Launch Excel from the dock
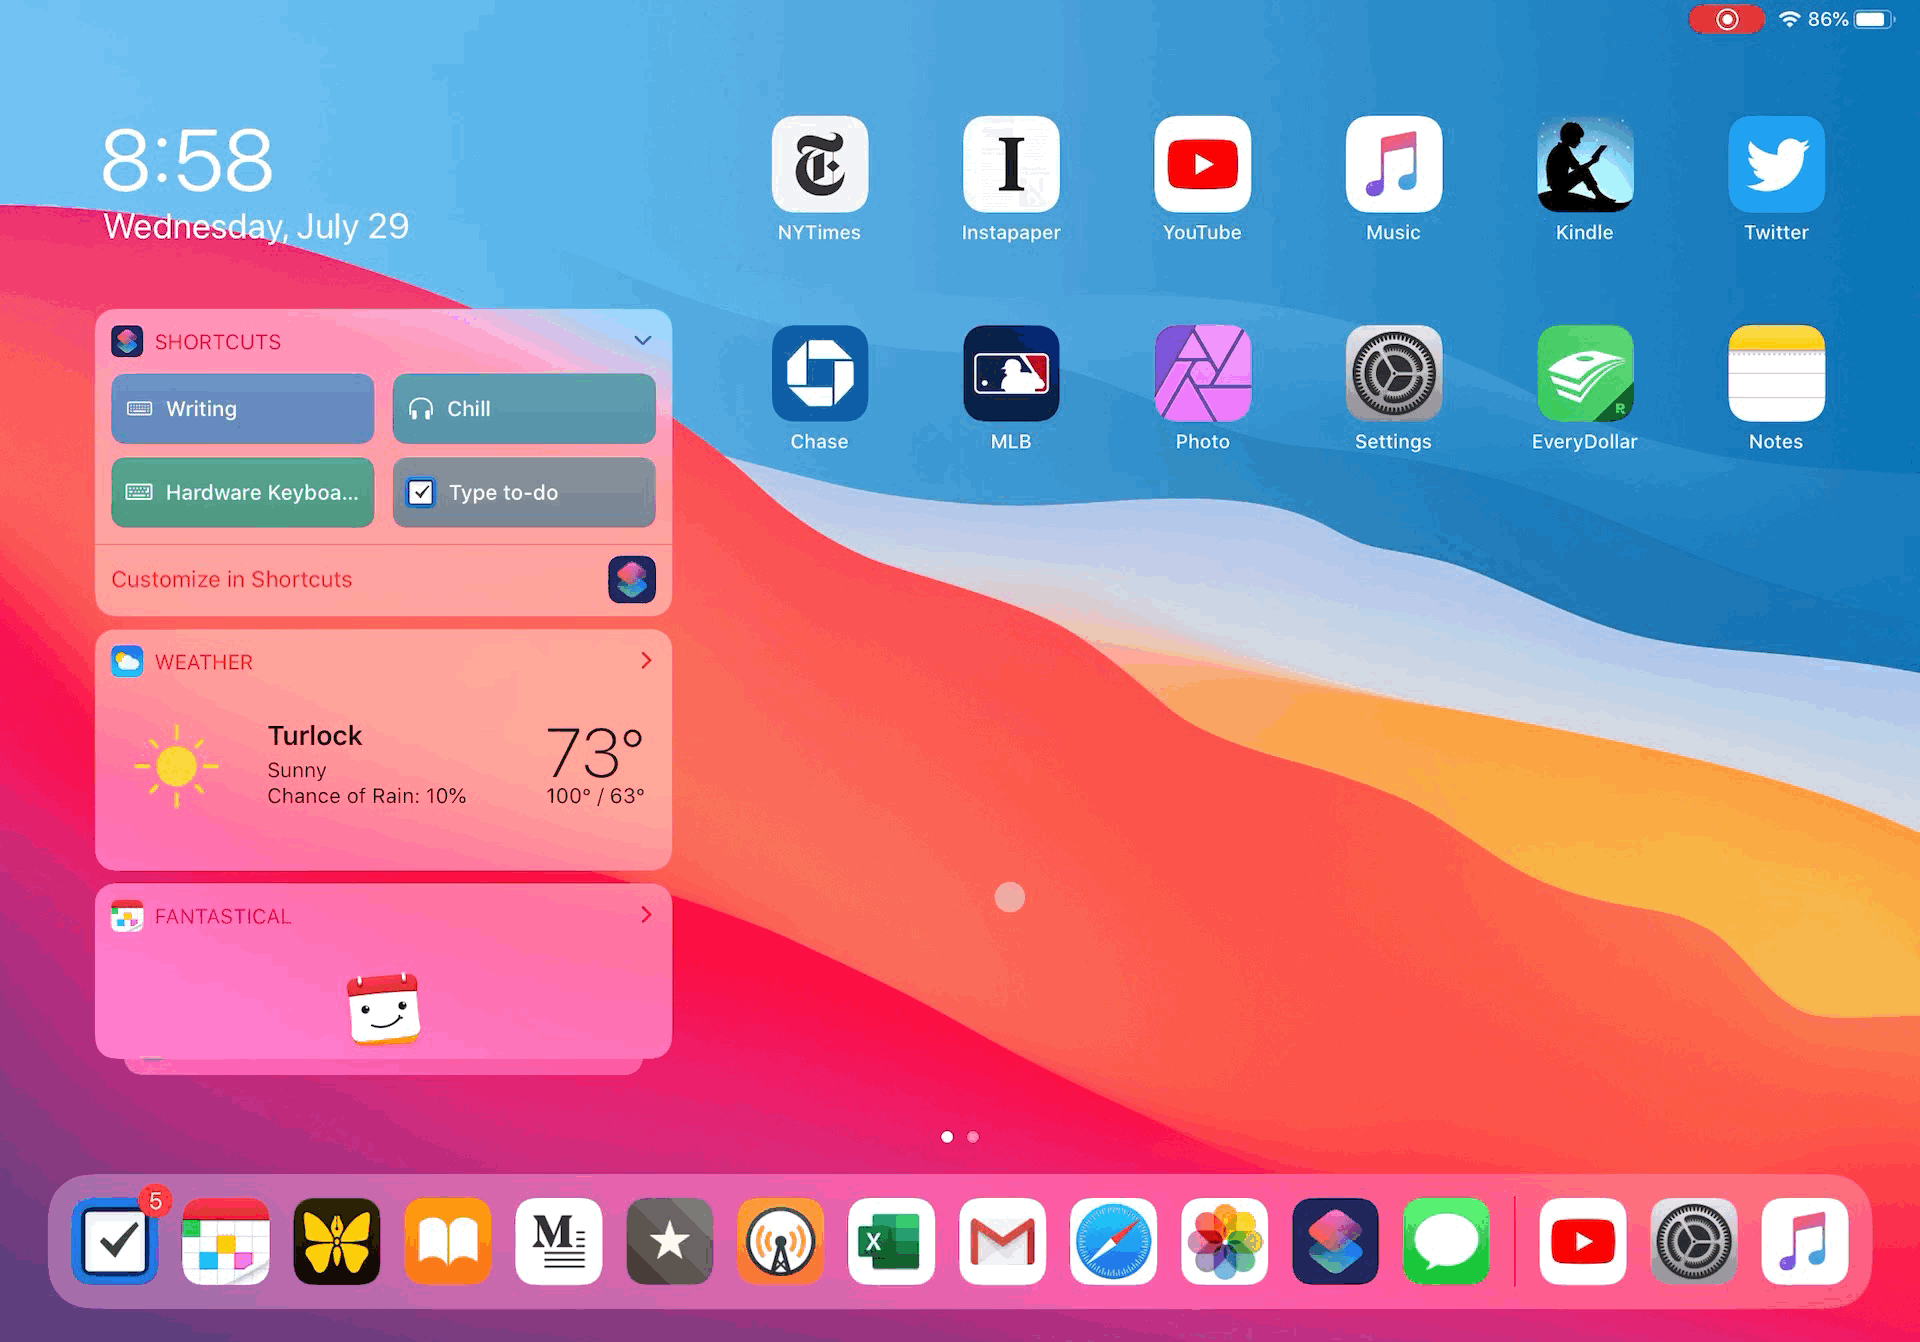Viewport: 1920px width, 1342px height. pyautogui.click(x=891, y=1241)
